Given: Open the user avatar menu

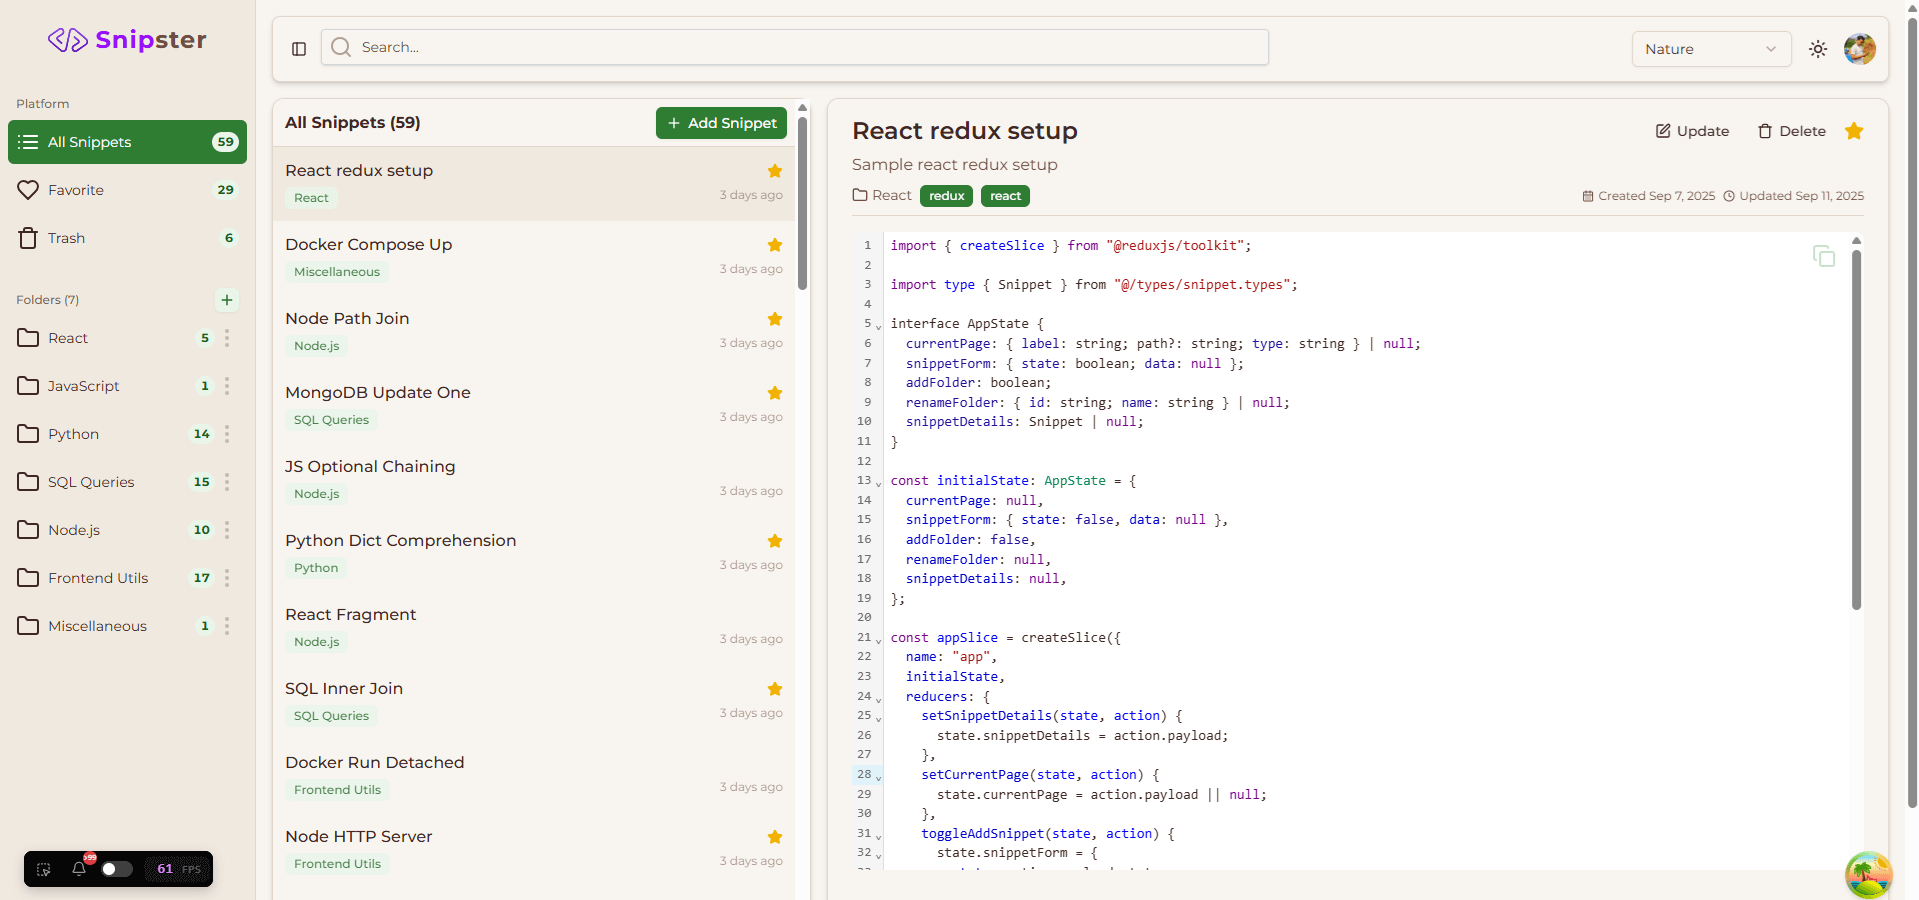Looking at the screenshot, I should [1860, 48].
